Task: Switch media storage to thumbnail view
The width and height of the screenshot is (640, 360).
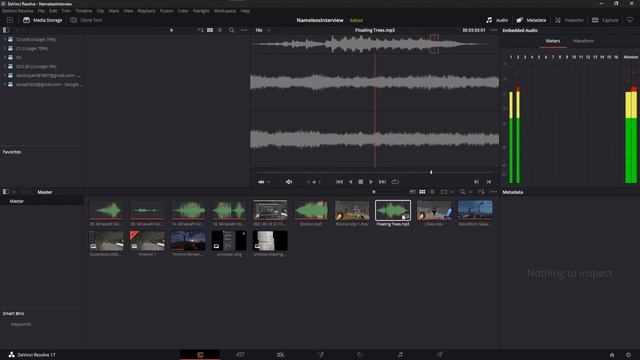Action: click(x=210, y=30)
